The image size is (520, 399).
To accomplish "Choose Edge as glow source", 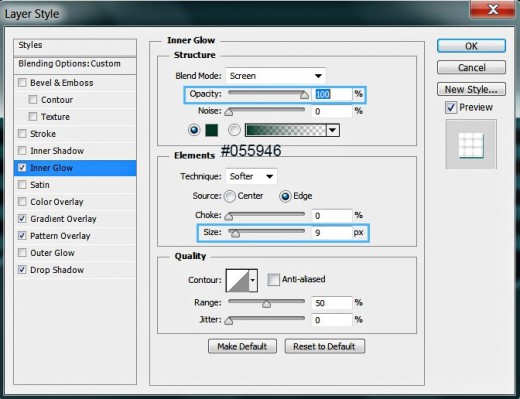I will coord(285,196).
